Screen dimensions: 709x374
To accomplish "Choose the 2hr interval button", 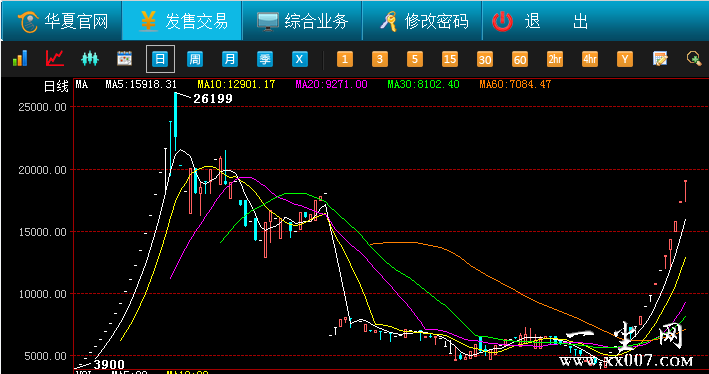I will tap(555, 59).
